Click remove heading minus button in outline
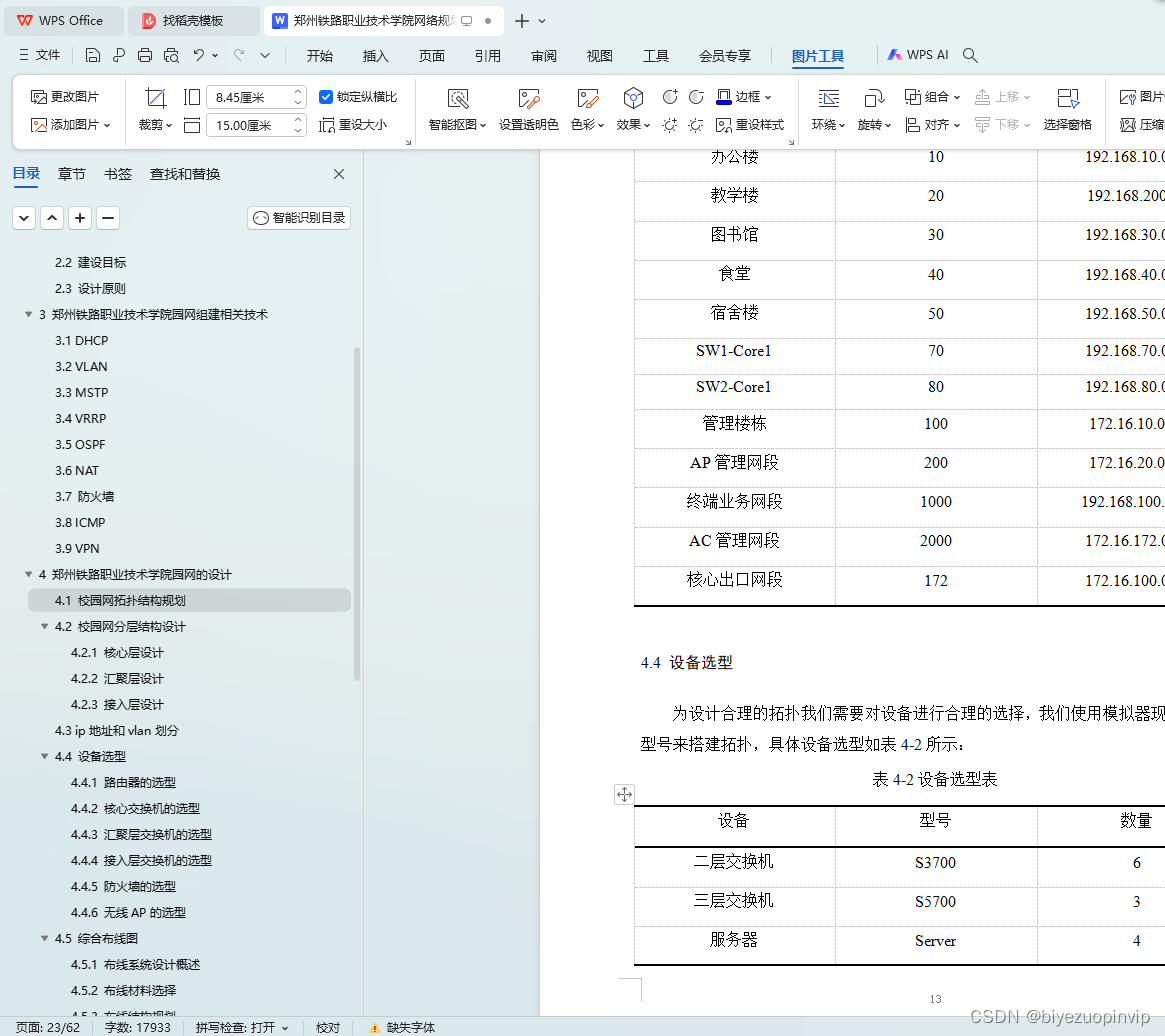Screen dimensions: 1165x1036 [x=108, y=218]
